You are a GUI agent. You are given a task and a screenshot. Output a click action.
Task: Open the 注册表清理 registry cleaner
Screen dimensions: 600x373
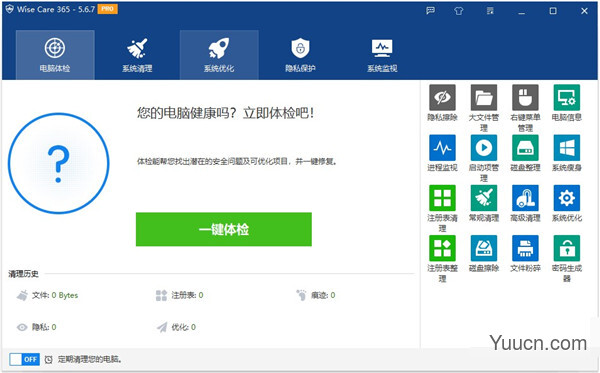point(442,198)
